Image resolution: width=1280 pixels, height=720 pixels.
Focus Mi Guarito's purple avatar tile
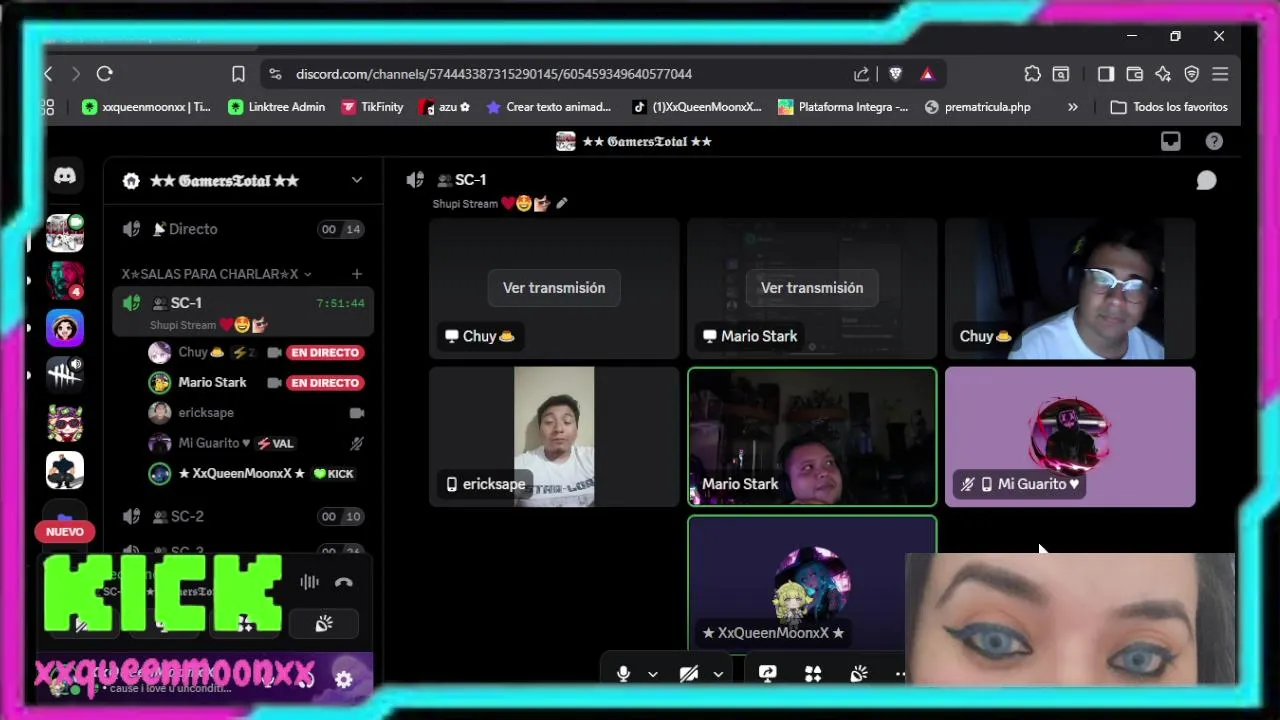(x=1070, y=437)
